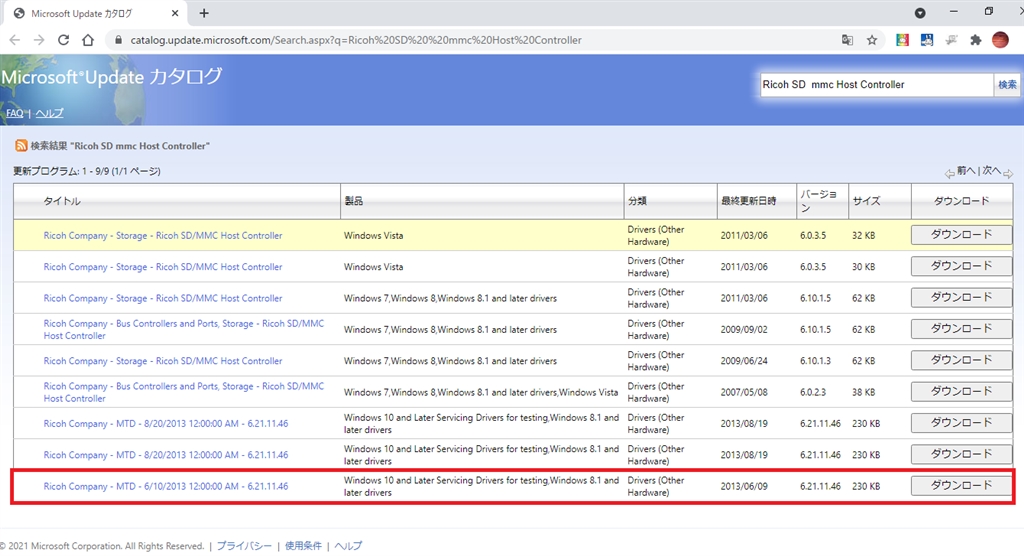Open the circular dropdown icon in title bar
This screenshot has height=556, width=1024.
click(920, 13)
